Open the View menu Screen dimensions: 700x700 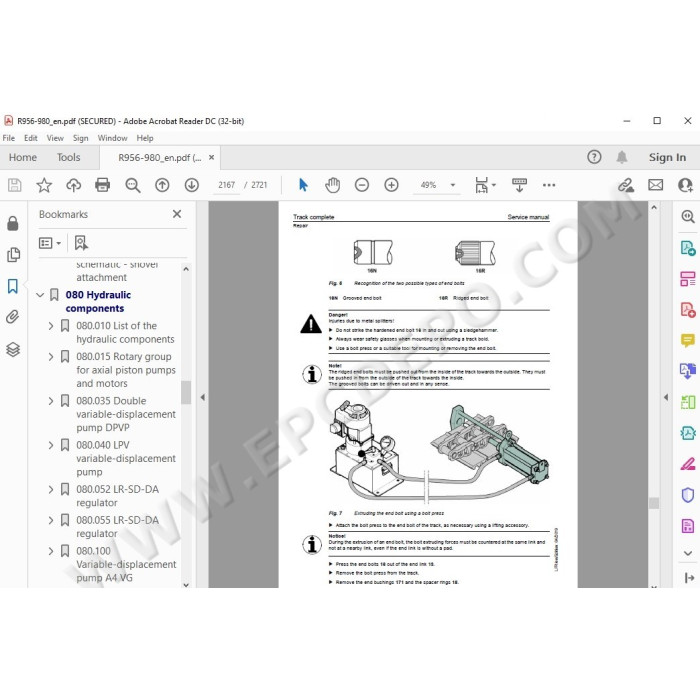[x=55, y=138]
